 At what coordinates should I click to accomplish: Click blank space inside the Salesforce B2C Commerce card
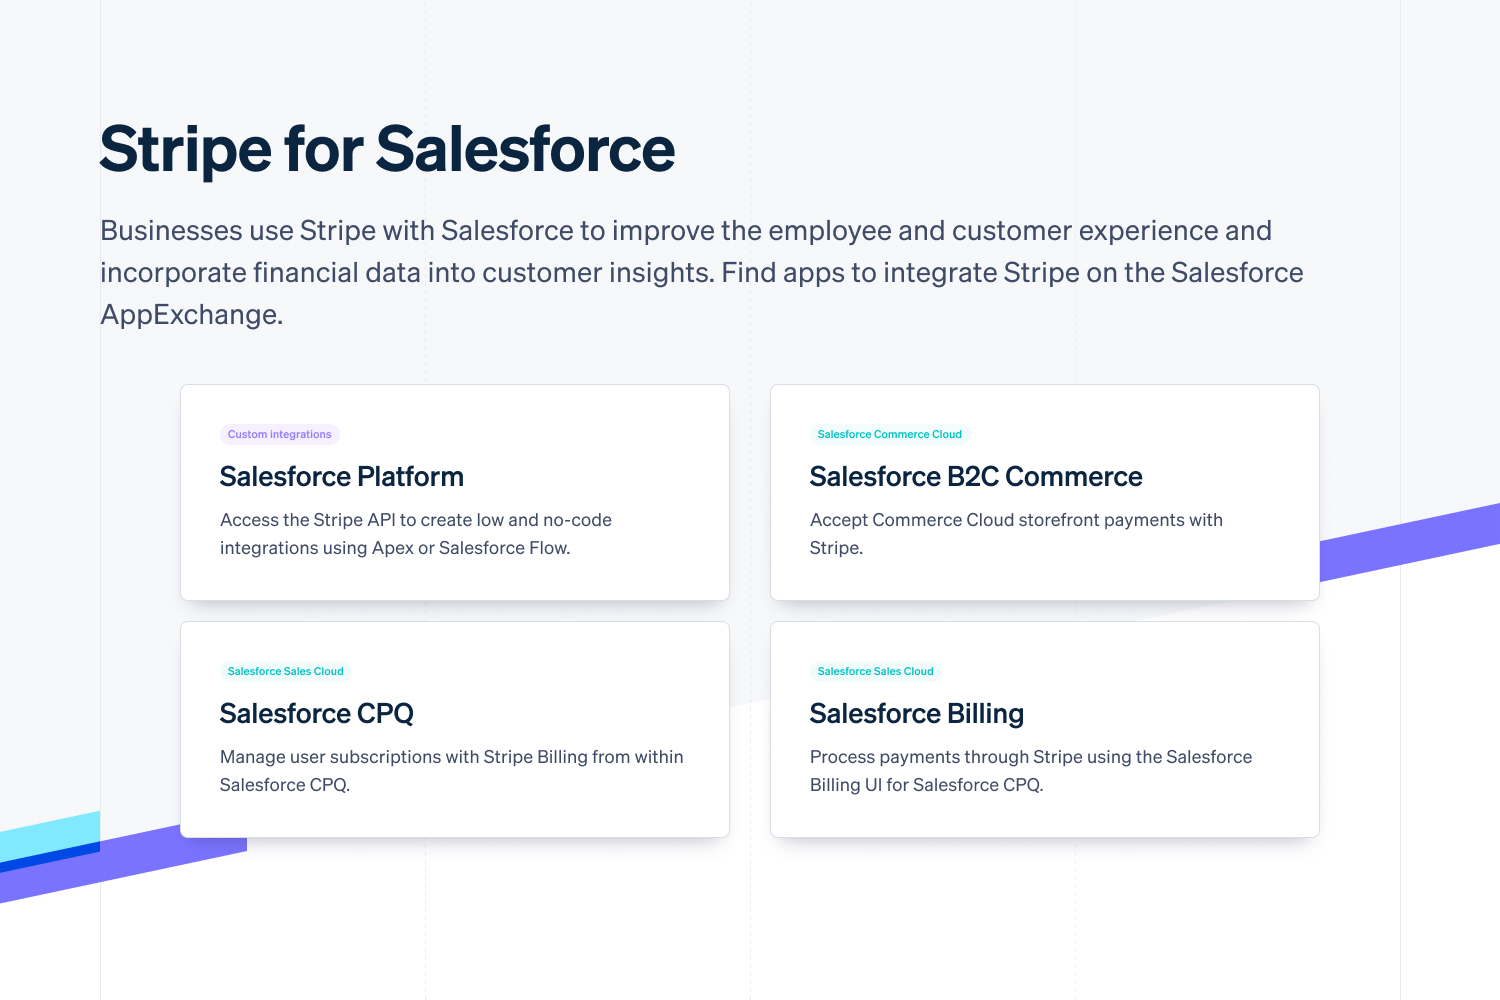1200,440
